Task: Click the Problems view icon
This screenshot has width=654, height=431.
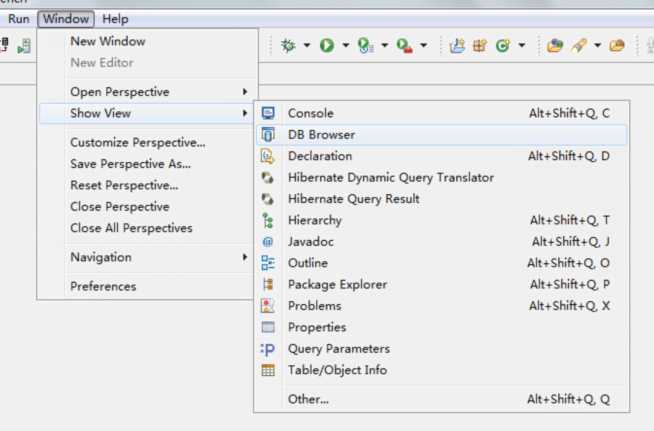Action: tap(268, 305)
